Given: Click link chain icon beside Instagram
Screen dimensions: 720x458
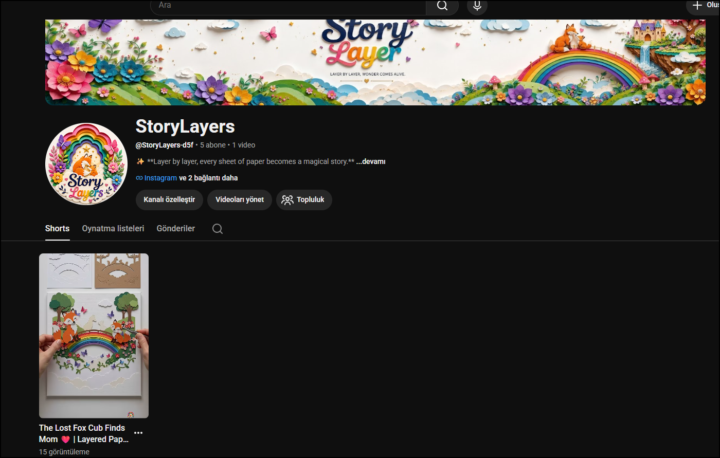Looking at the screenshot, I should click(x=139, y=178).
